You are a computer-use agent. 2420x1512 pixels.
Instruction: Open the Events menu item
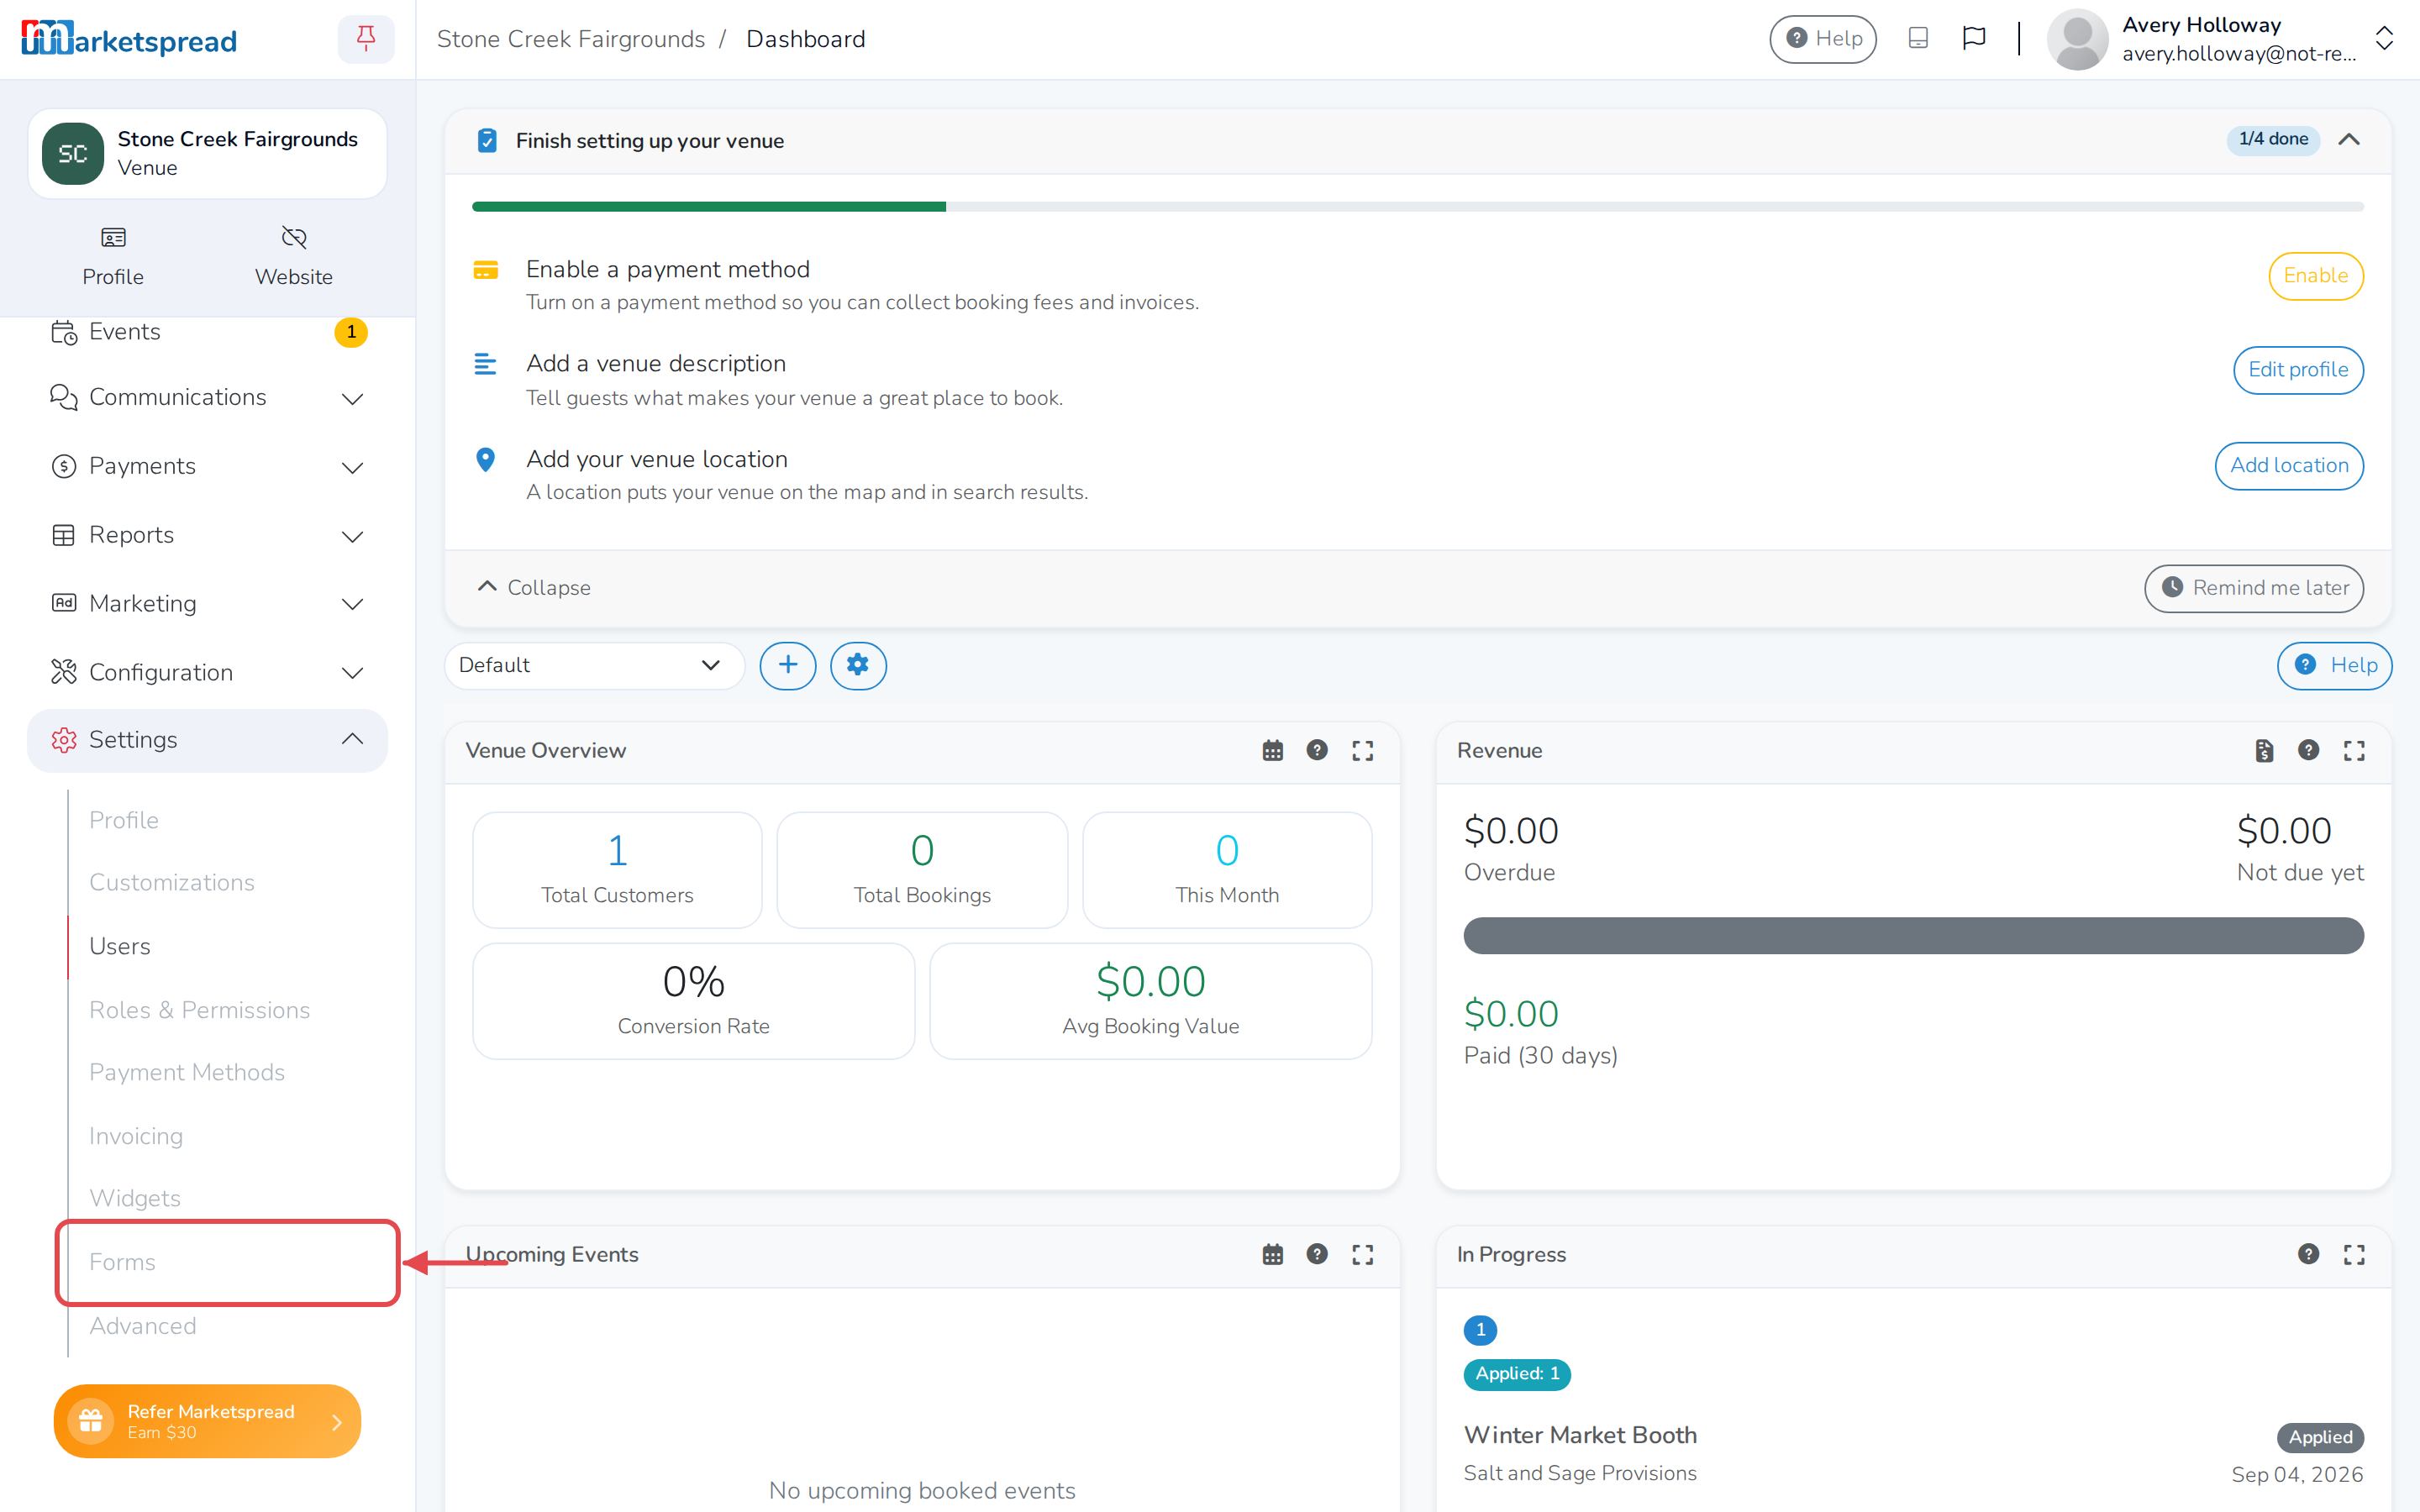(207, 332)
